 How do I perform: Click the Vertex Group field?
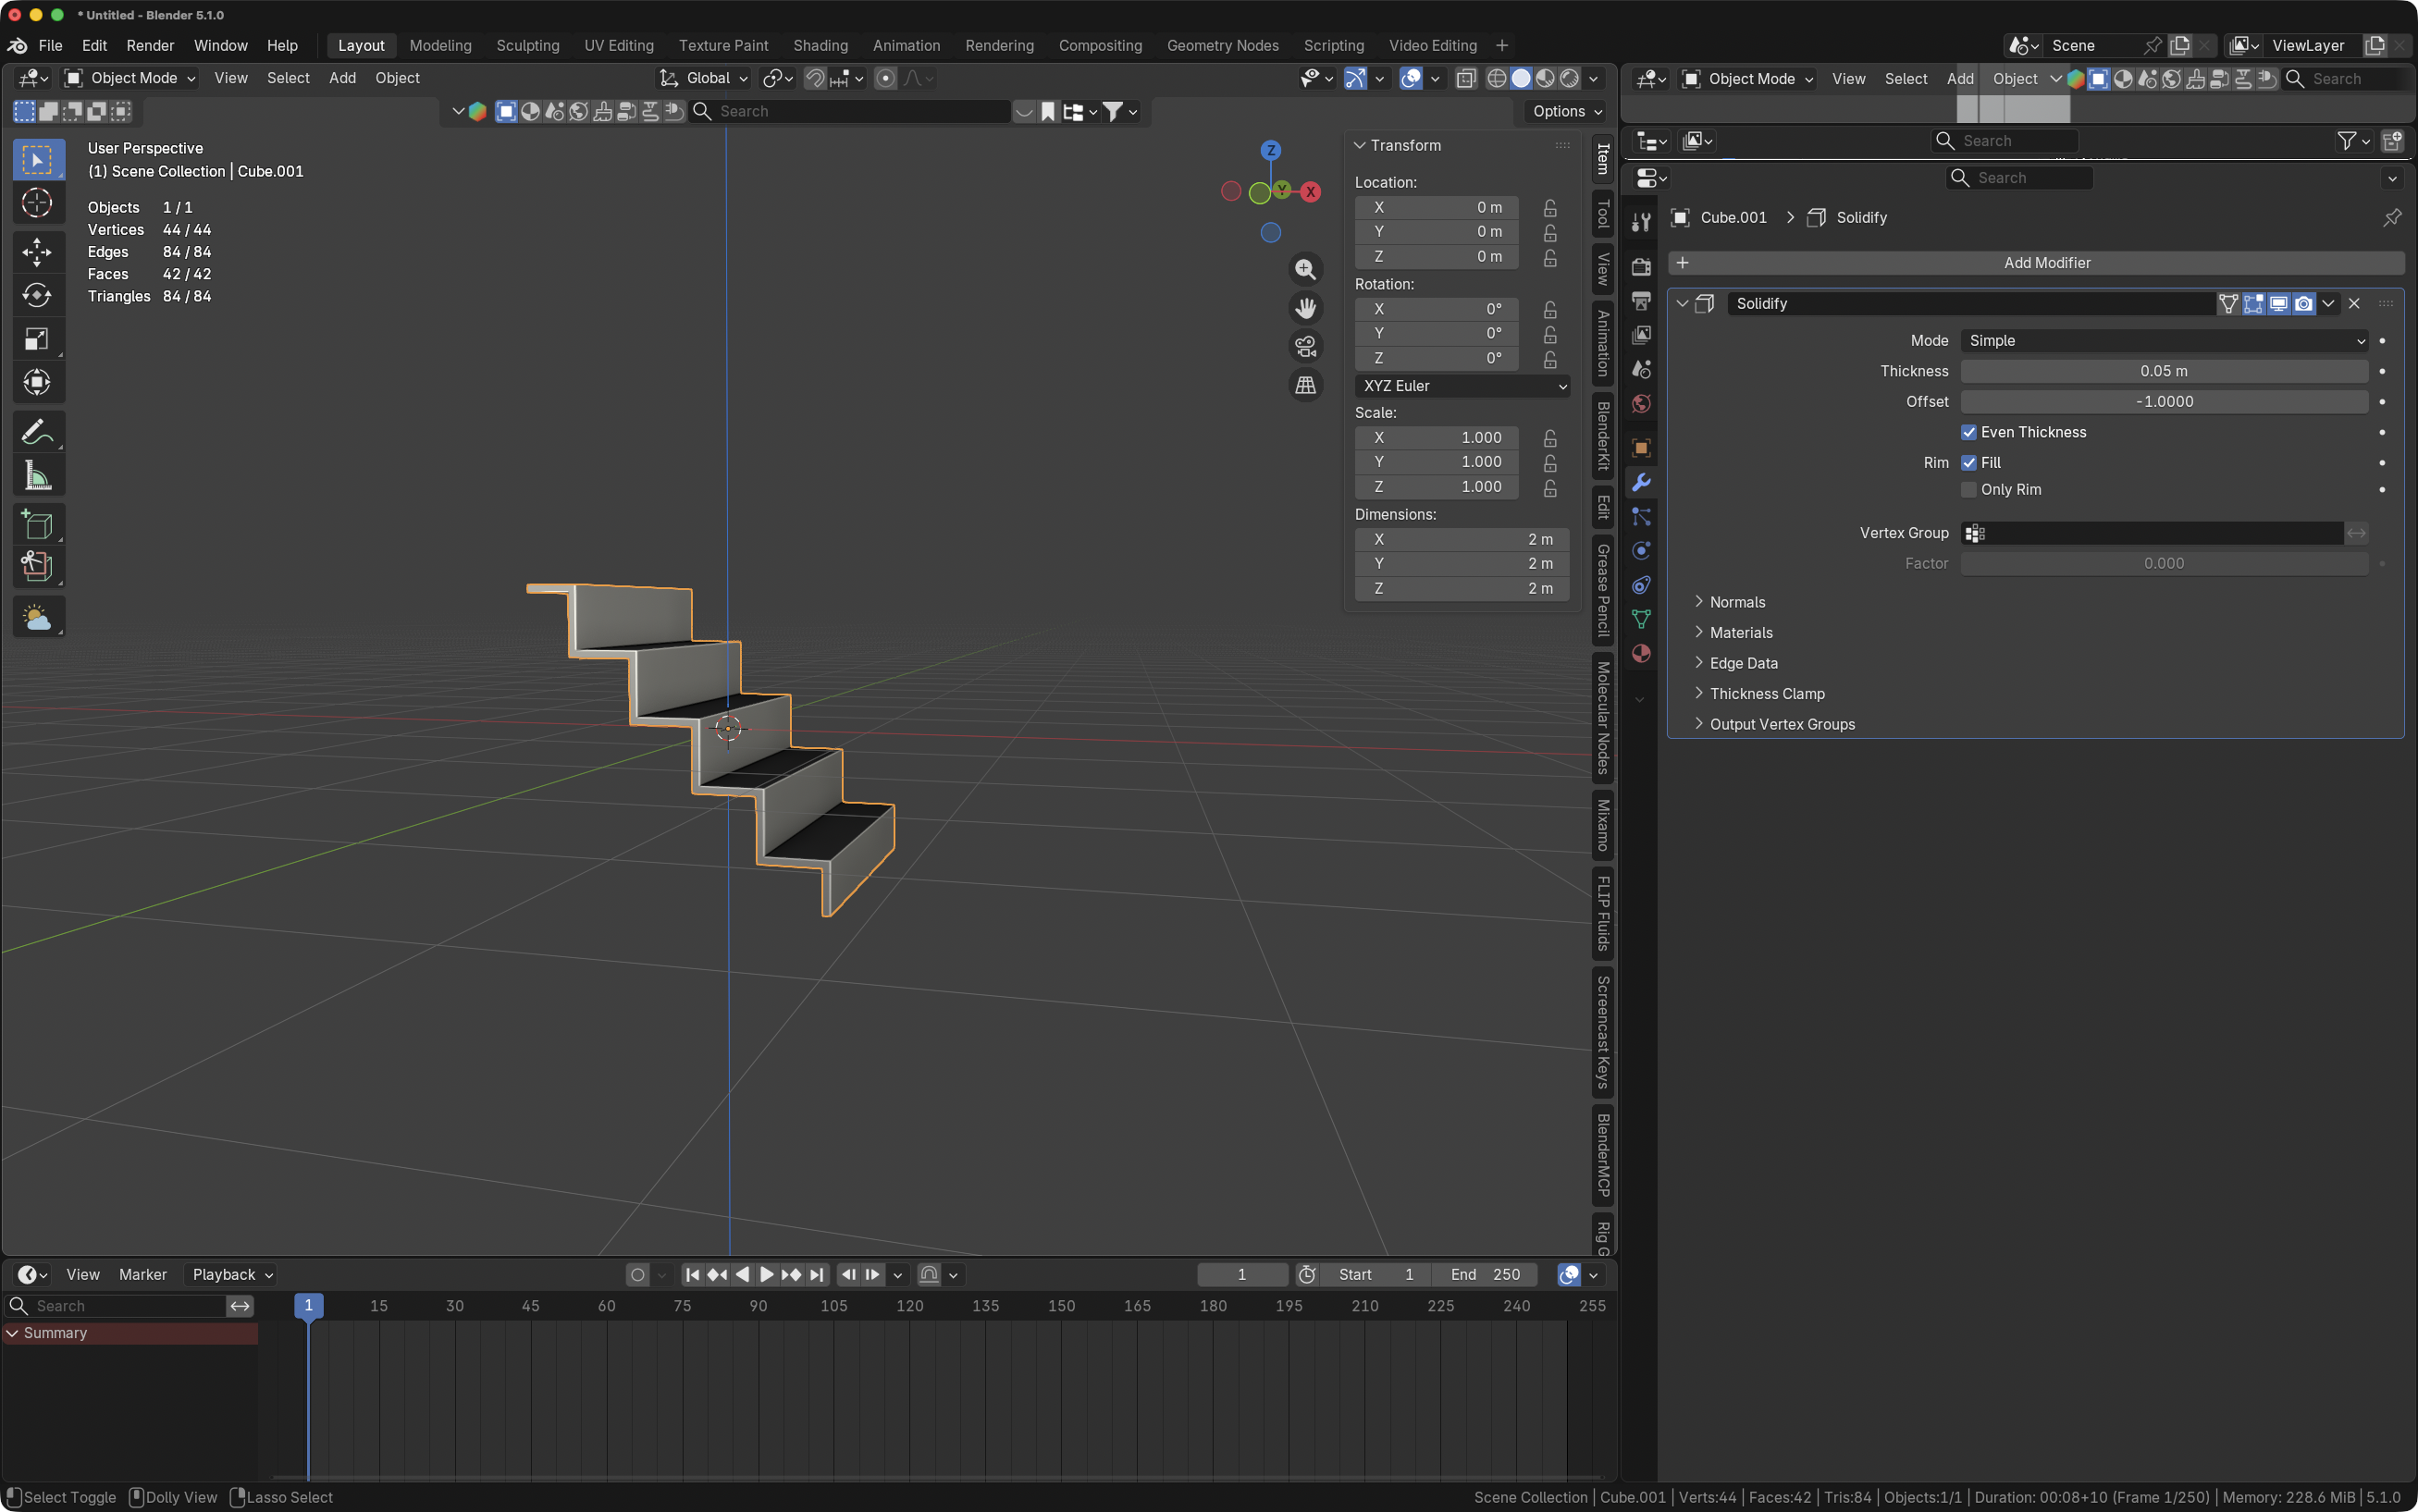2152,533
